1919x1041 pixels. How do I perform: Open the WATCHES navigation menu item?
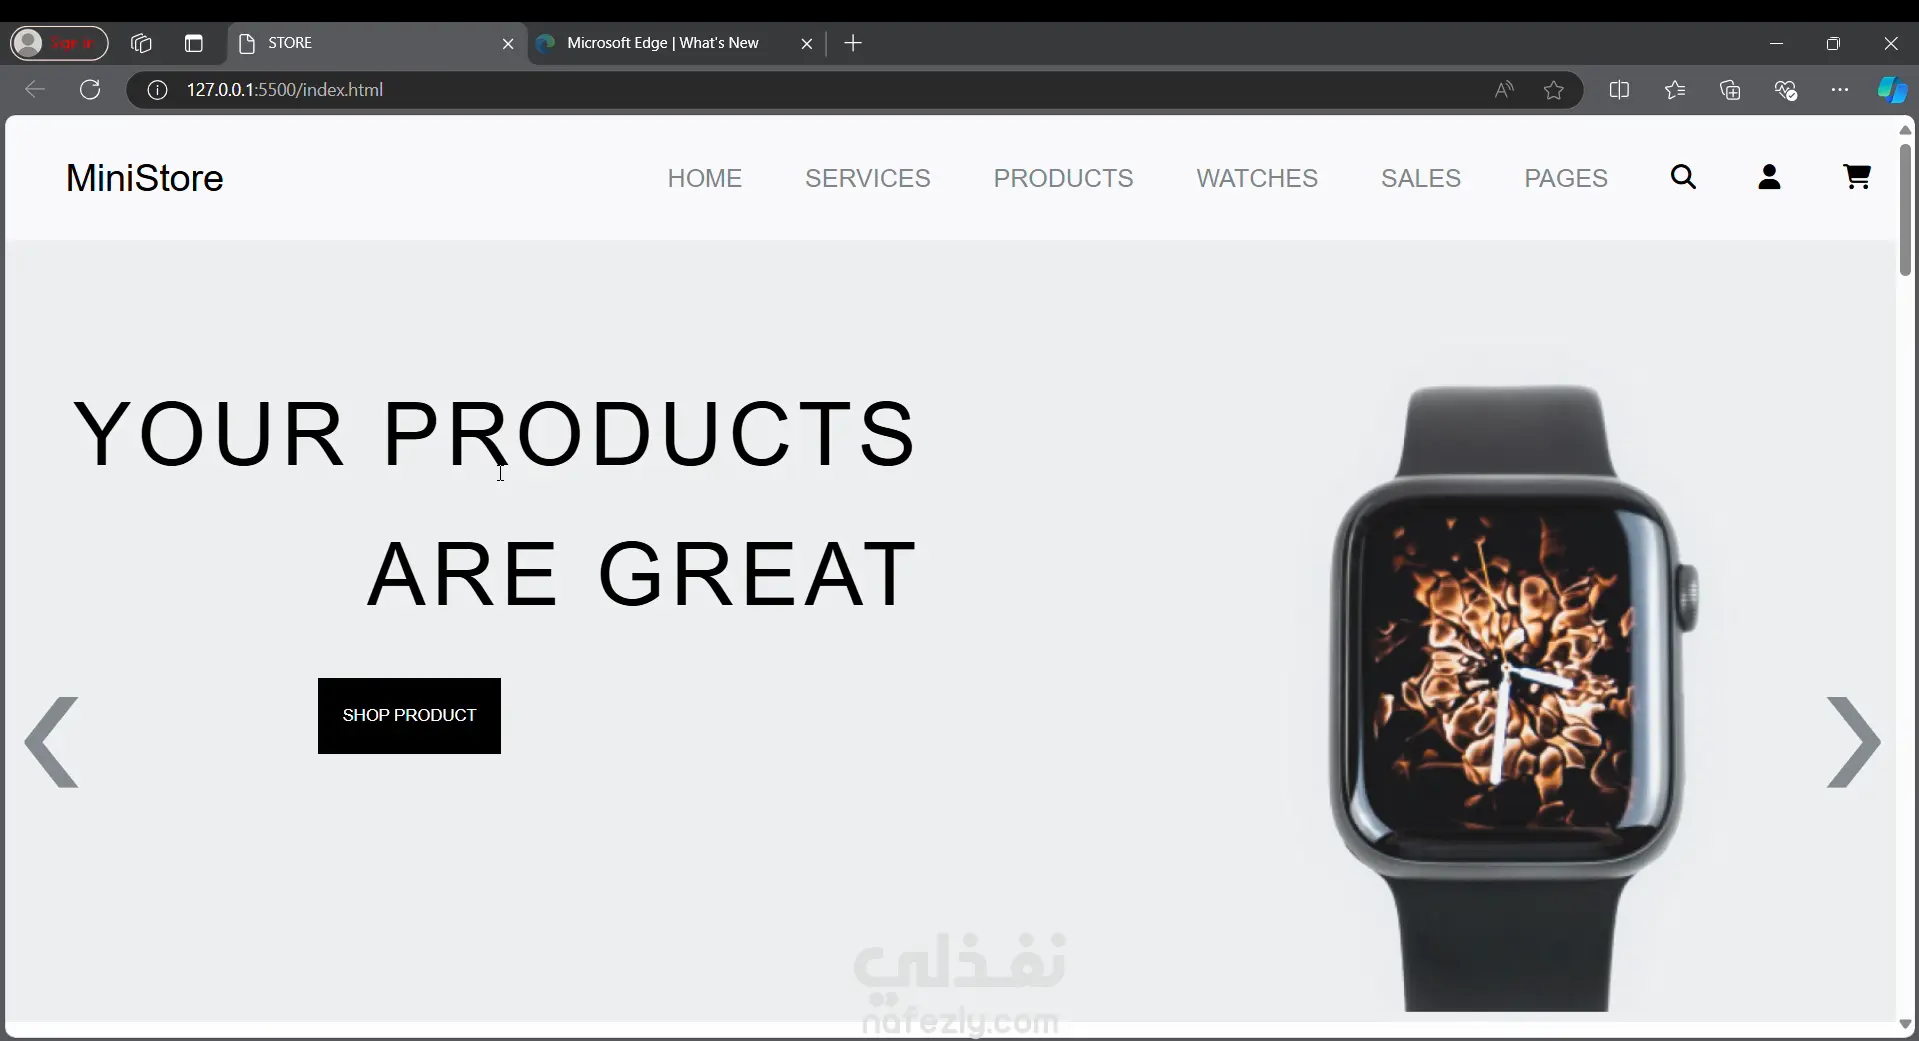pos(1257,178)
